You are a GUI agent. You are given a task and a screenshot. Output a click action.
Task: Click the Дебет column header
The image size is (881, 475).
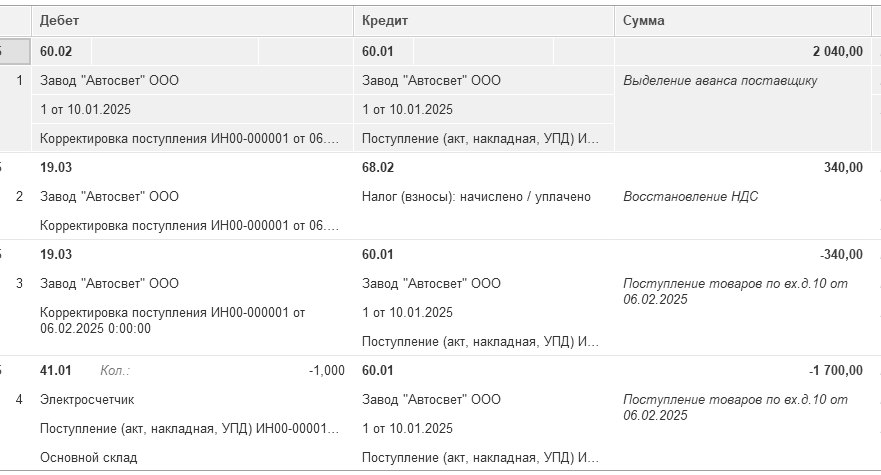tap(192, 21)
